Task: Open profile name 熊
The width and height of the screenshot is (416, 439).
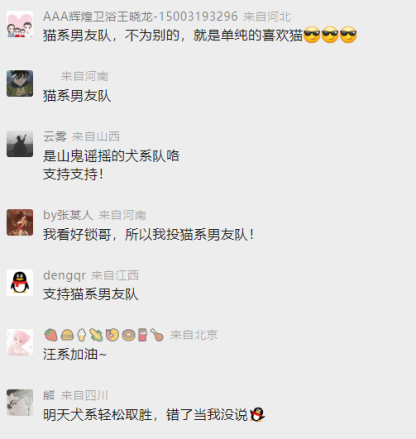Action: (49, 395)
